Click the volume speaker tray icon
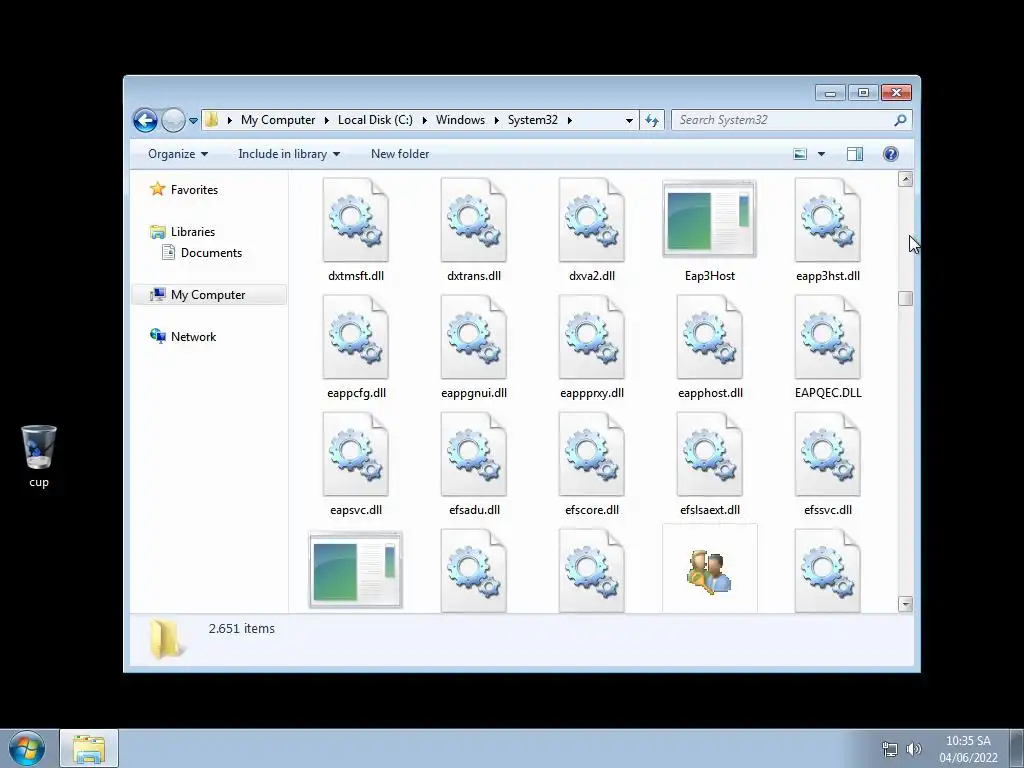Viewport: 1024px width, 768px height. [x=914, y=749]
